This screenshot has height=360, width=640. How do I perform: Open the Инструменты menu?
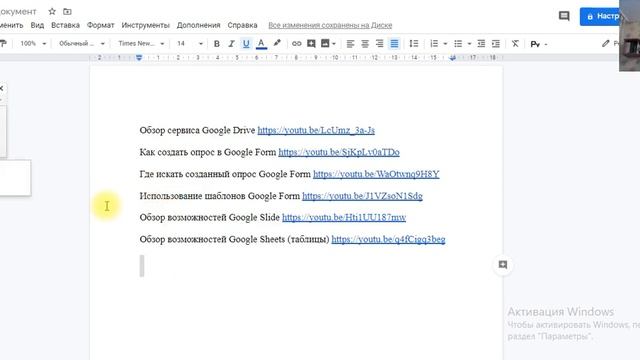coord(145,25)
